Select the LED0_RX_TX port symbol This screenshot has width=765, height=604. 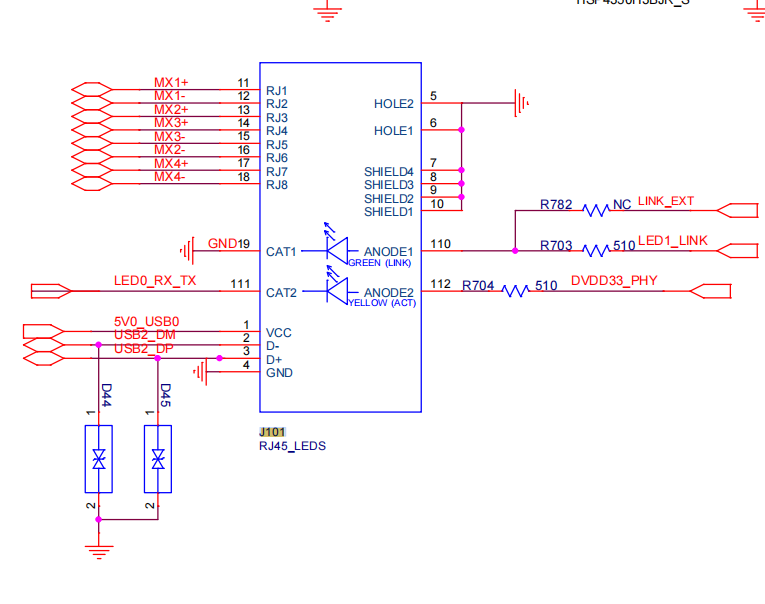(51, 291)
